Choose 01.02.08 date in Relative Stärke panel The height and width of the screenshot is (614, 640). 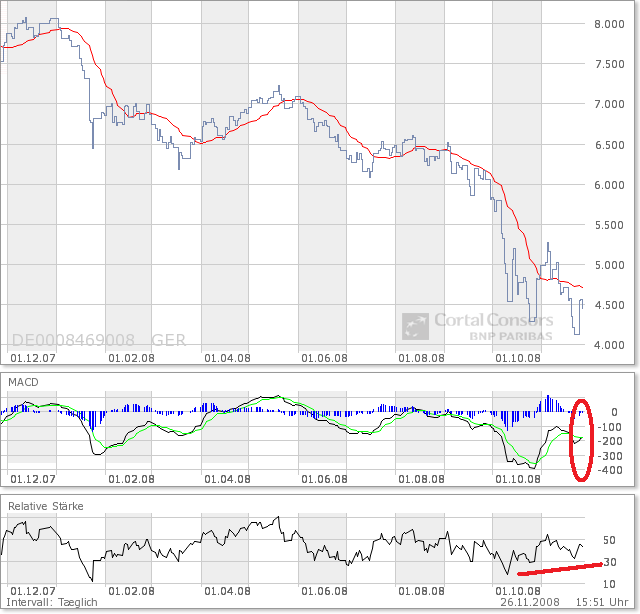pyautogui.click(x=131, y=591)
